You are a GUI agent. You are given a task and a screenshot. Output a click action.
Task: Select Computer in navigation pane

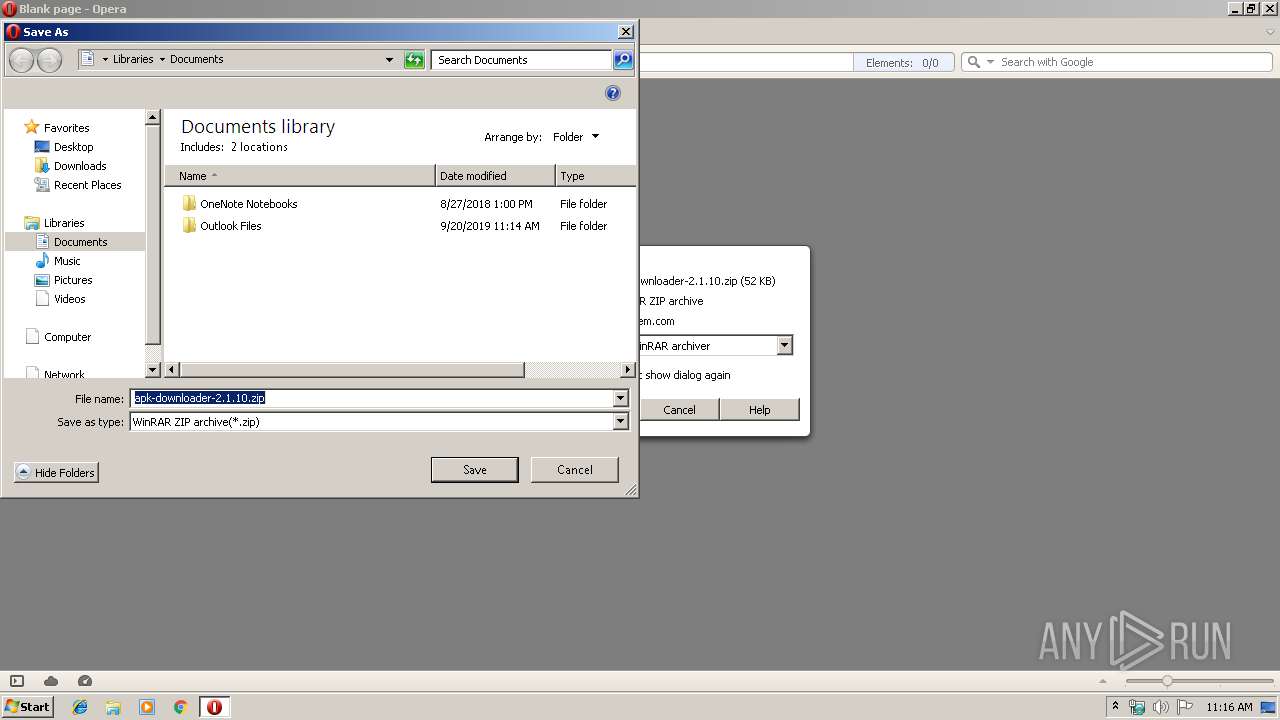pyautogui.click(x=67, y=337)
